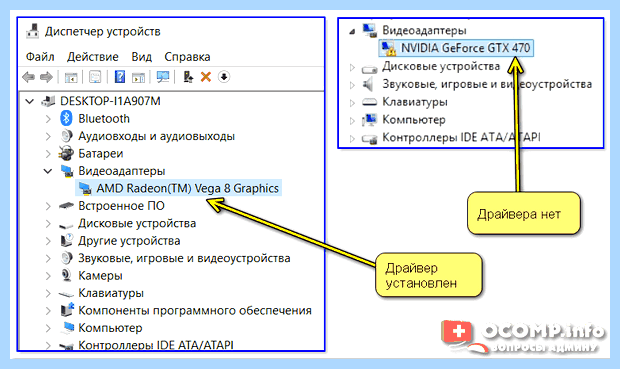Click the warning-marked icon beside NVIDIA GeForce GTX 470

point(388,48)
